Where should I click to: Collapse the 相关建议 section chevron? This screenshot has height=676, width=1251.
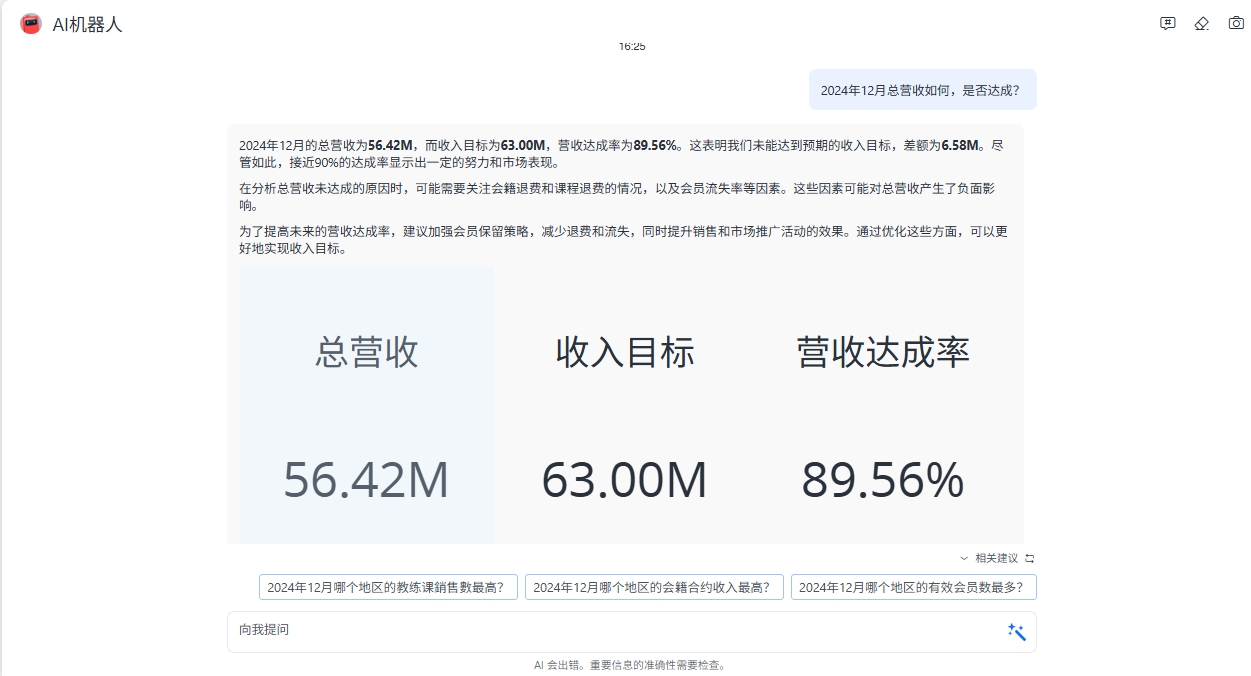(964, 558)
